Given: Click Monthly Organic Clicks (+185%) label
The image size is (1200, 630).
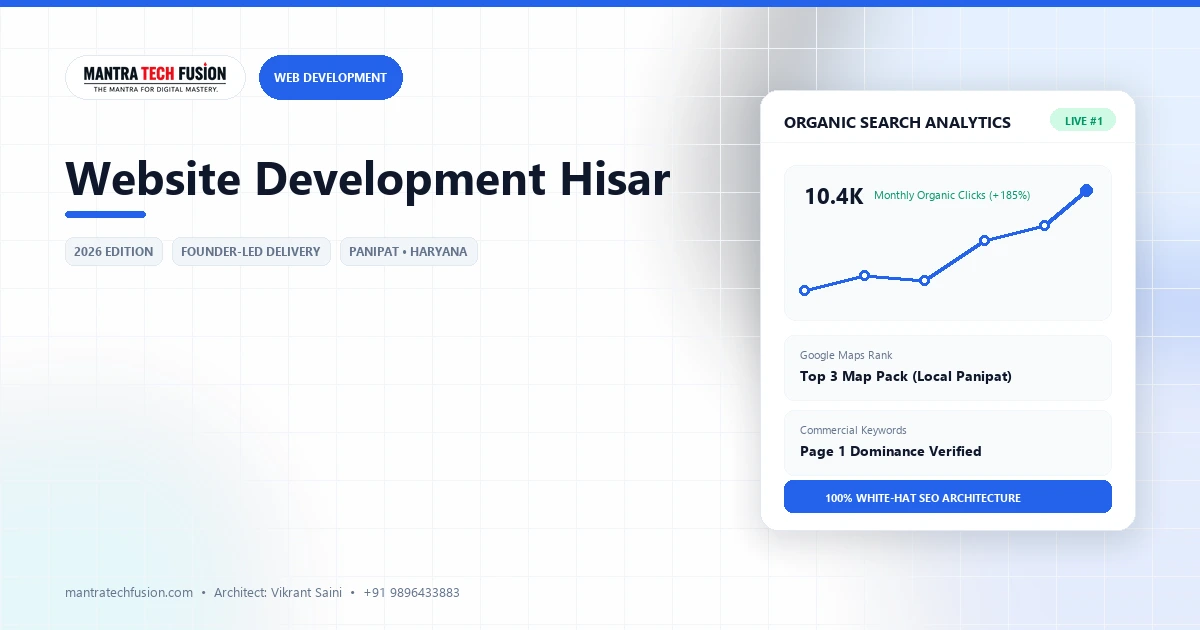Looking at the screenshot, I should [x=952, y=195].
